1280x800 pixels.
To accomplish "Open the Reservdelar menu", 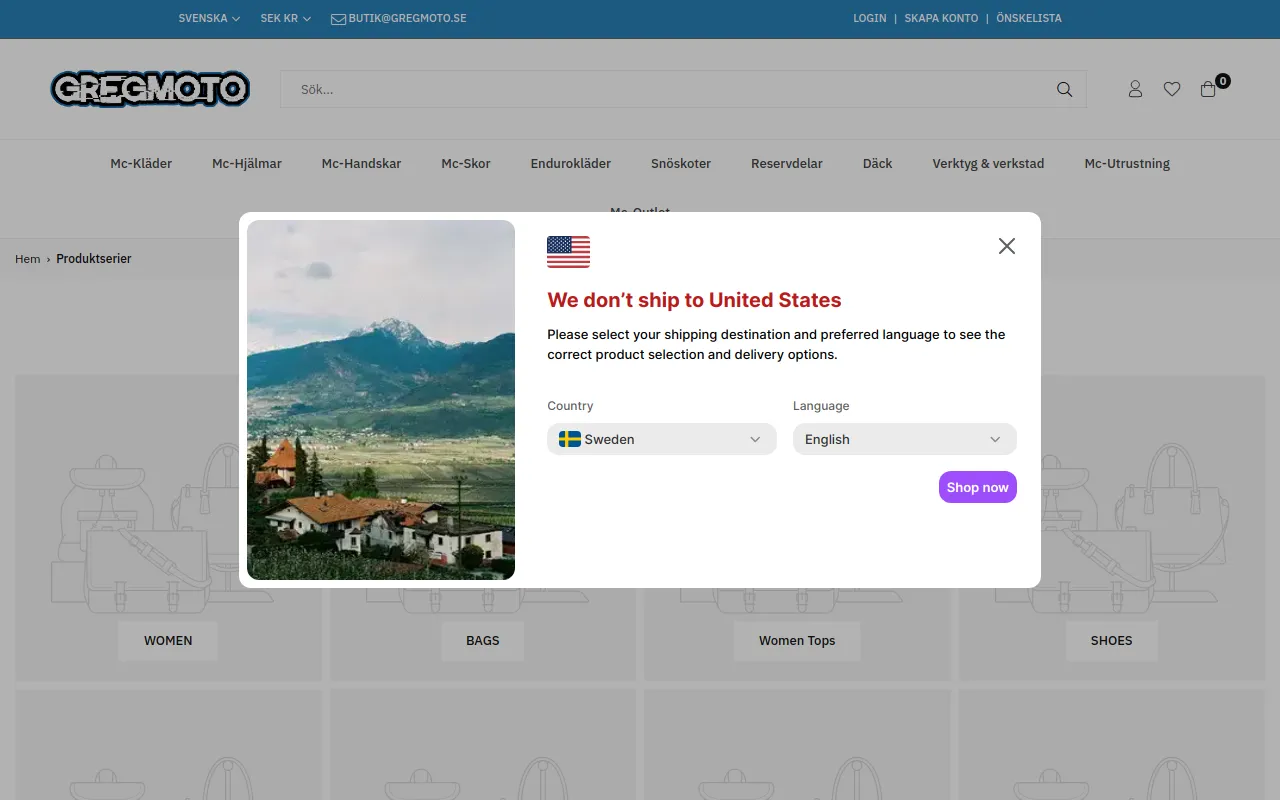I will [787, 163].
